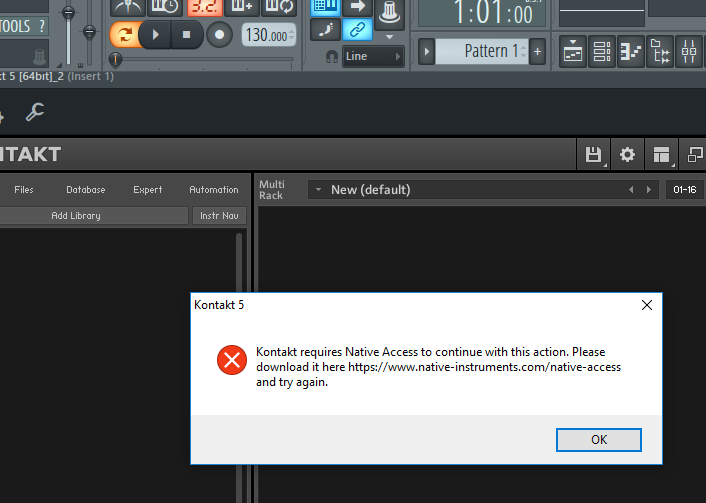
Task: Click the New (default) multi name field
Action: point(371,190)
